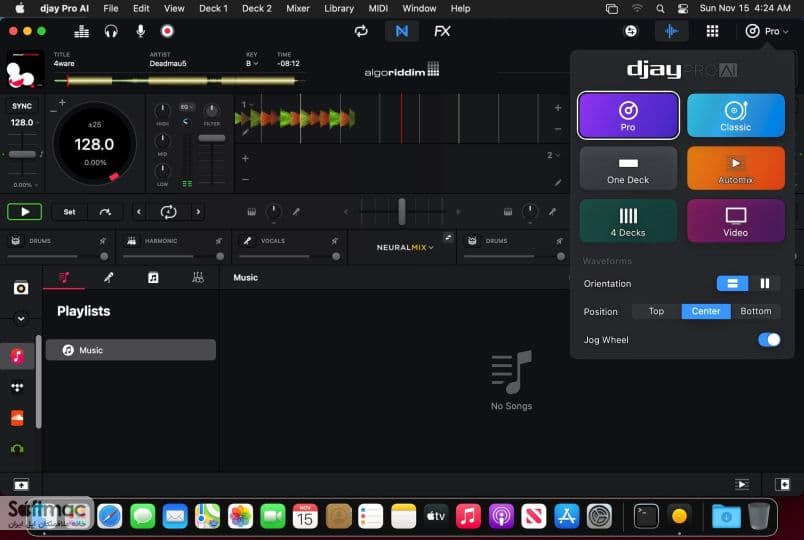Select the Music library source in sidebar
Image resolution: width=804 pixels, height=540 pixels.
[x=17, y=356]
